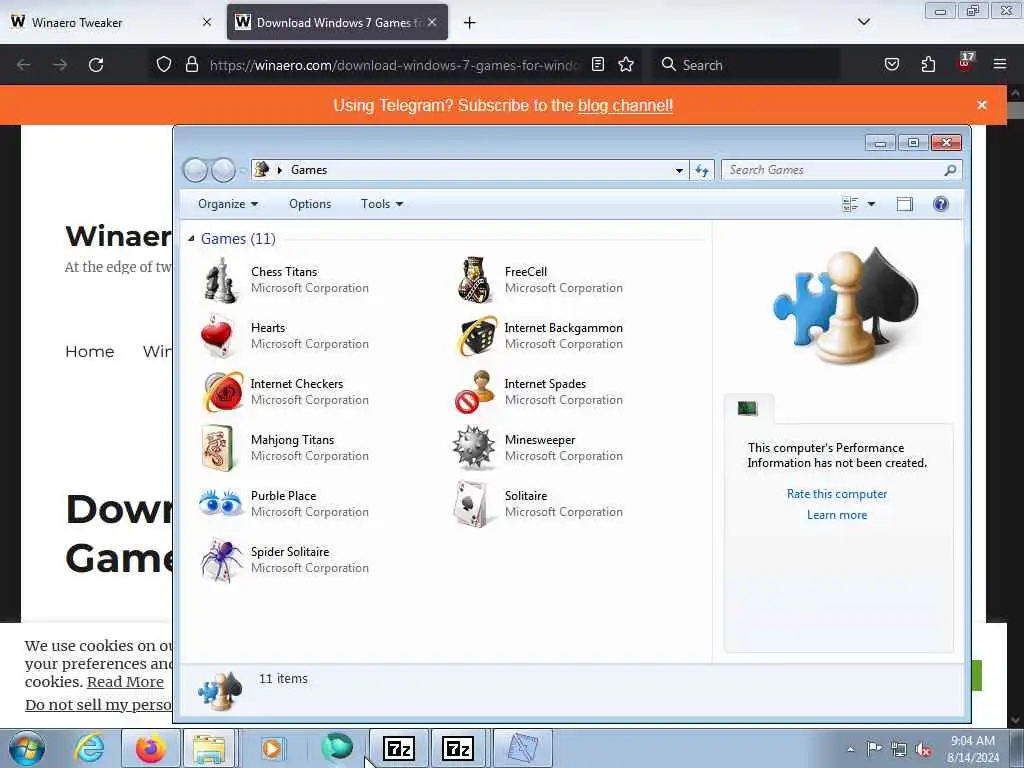Viewport: 1024px width, 768px height.
Task: Click the search magnifier icon in Search Games box
Action: click(x=950, y=170)
